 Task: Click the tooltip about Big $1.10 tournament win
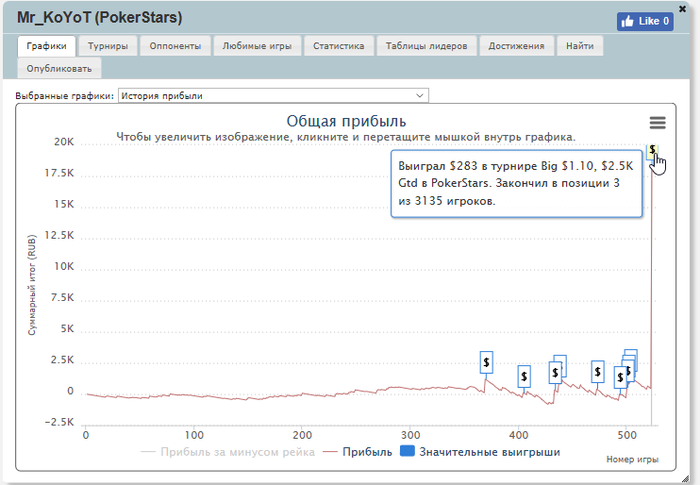pyautogui.click(x=517, y=184)
